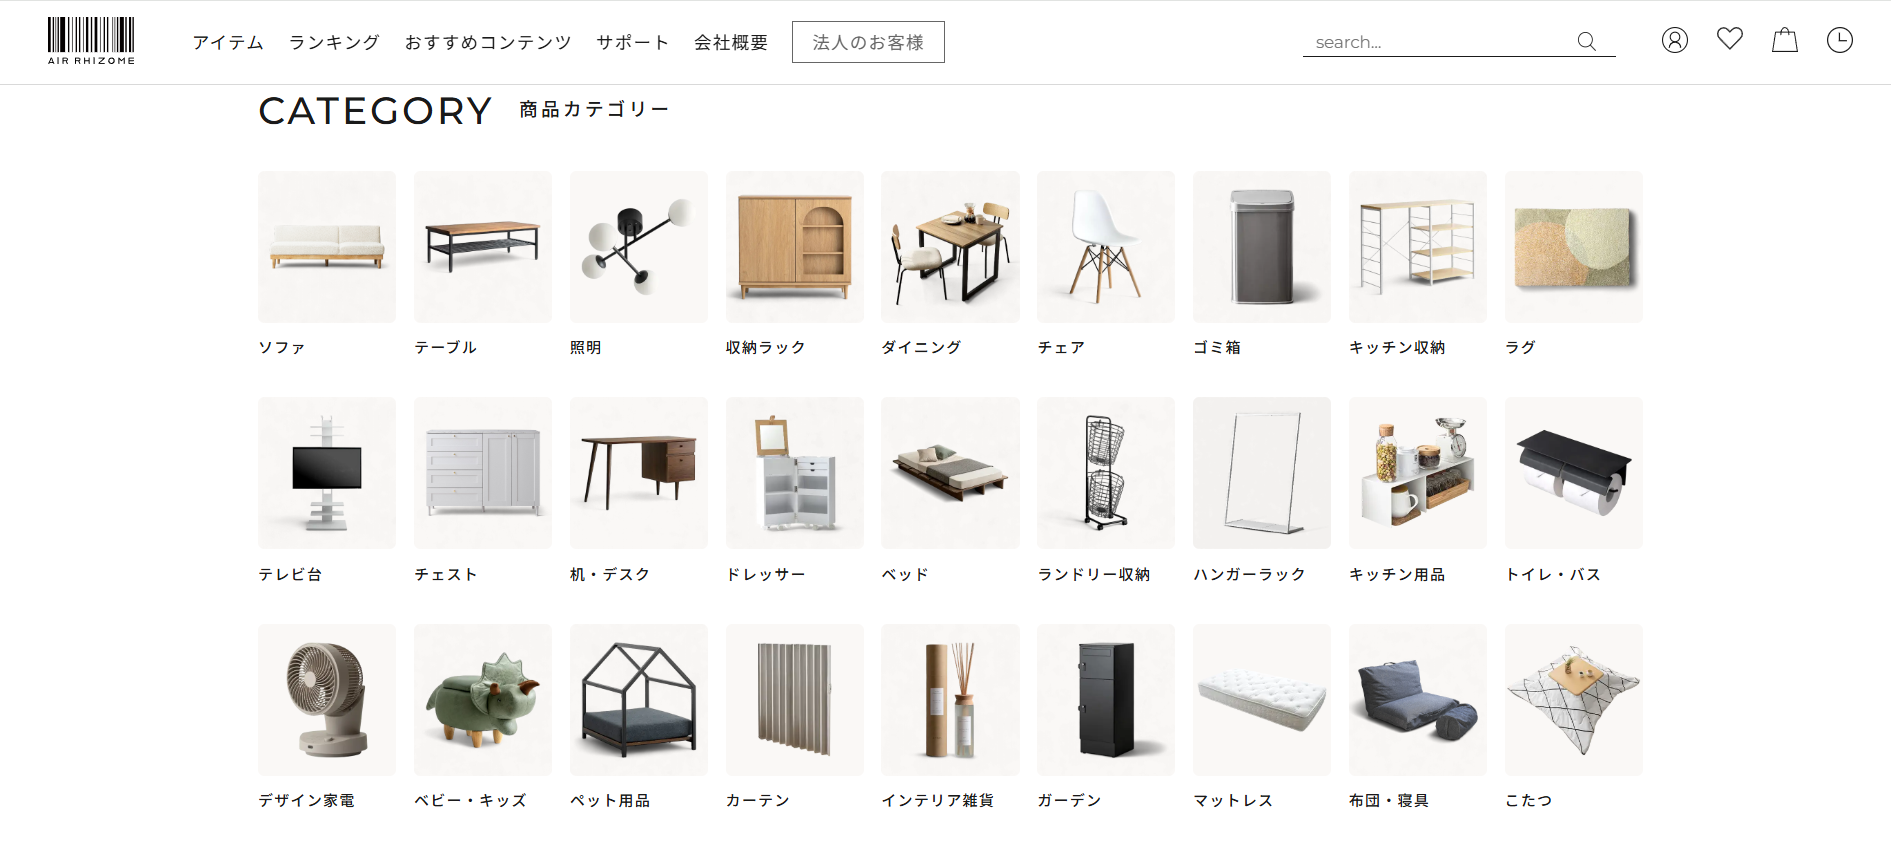Open the ゴミ箱 trash can category
This screenshot has width=1891, height=866.
1262,247
